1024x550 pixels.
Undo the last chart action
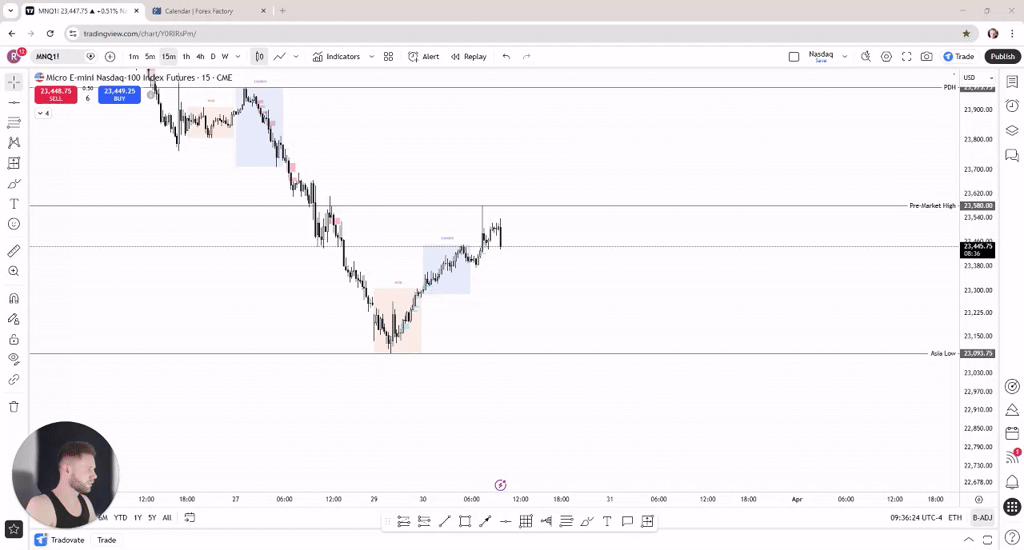click(506, 57)
